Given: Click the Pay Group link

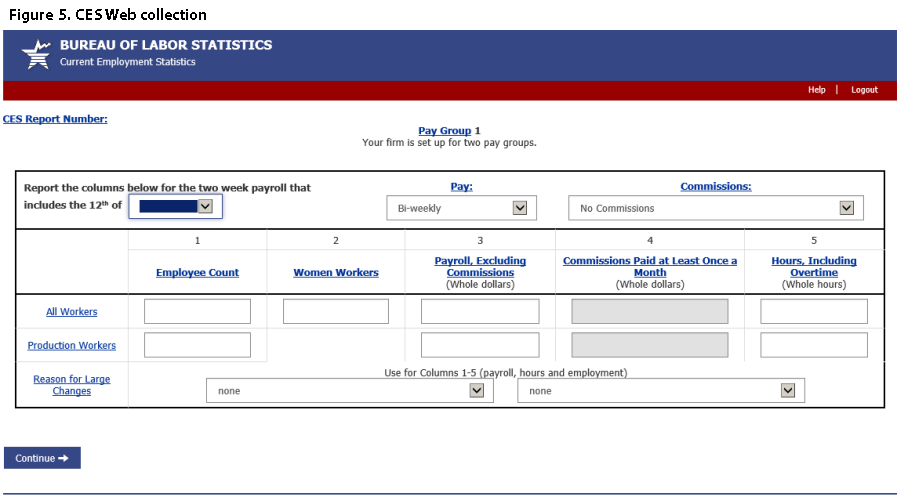Looking at the screenshot, I should coord(444,131).
